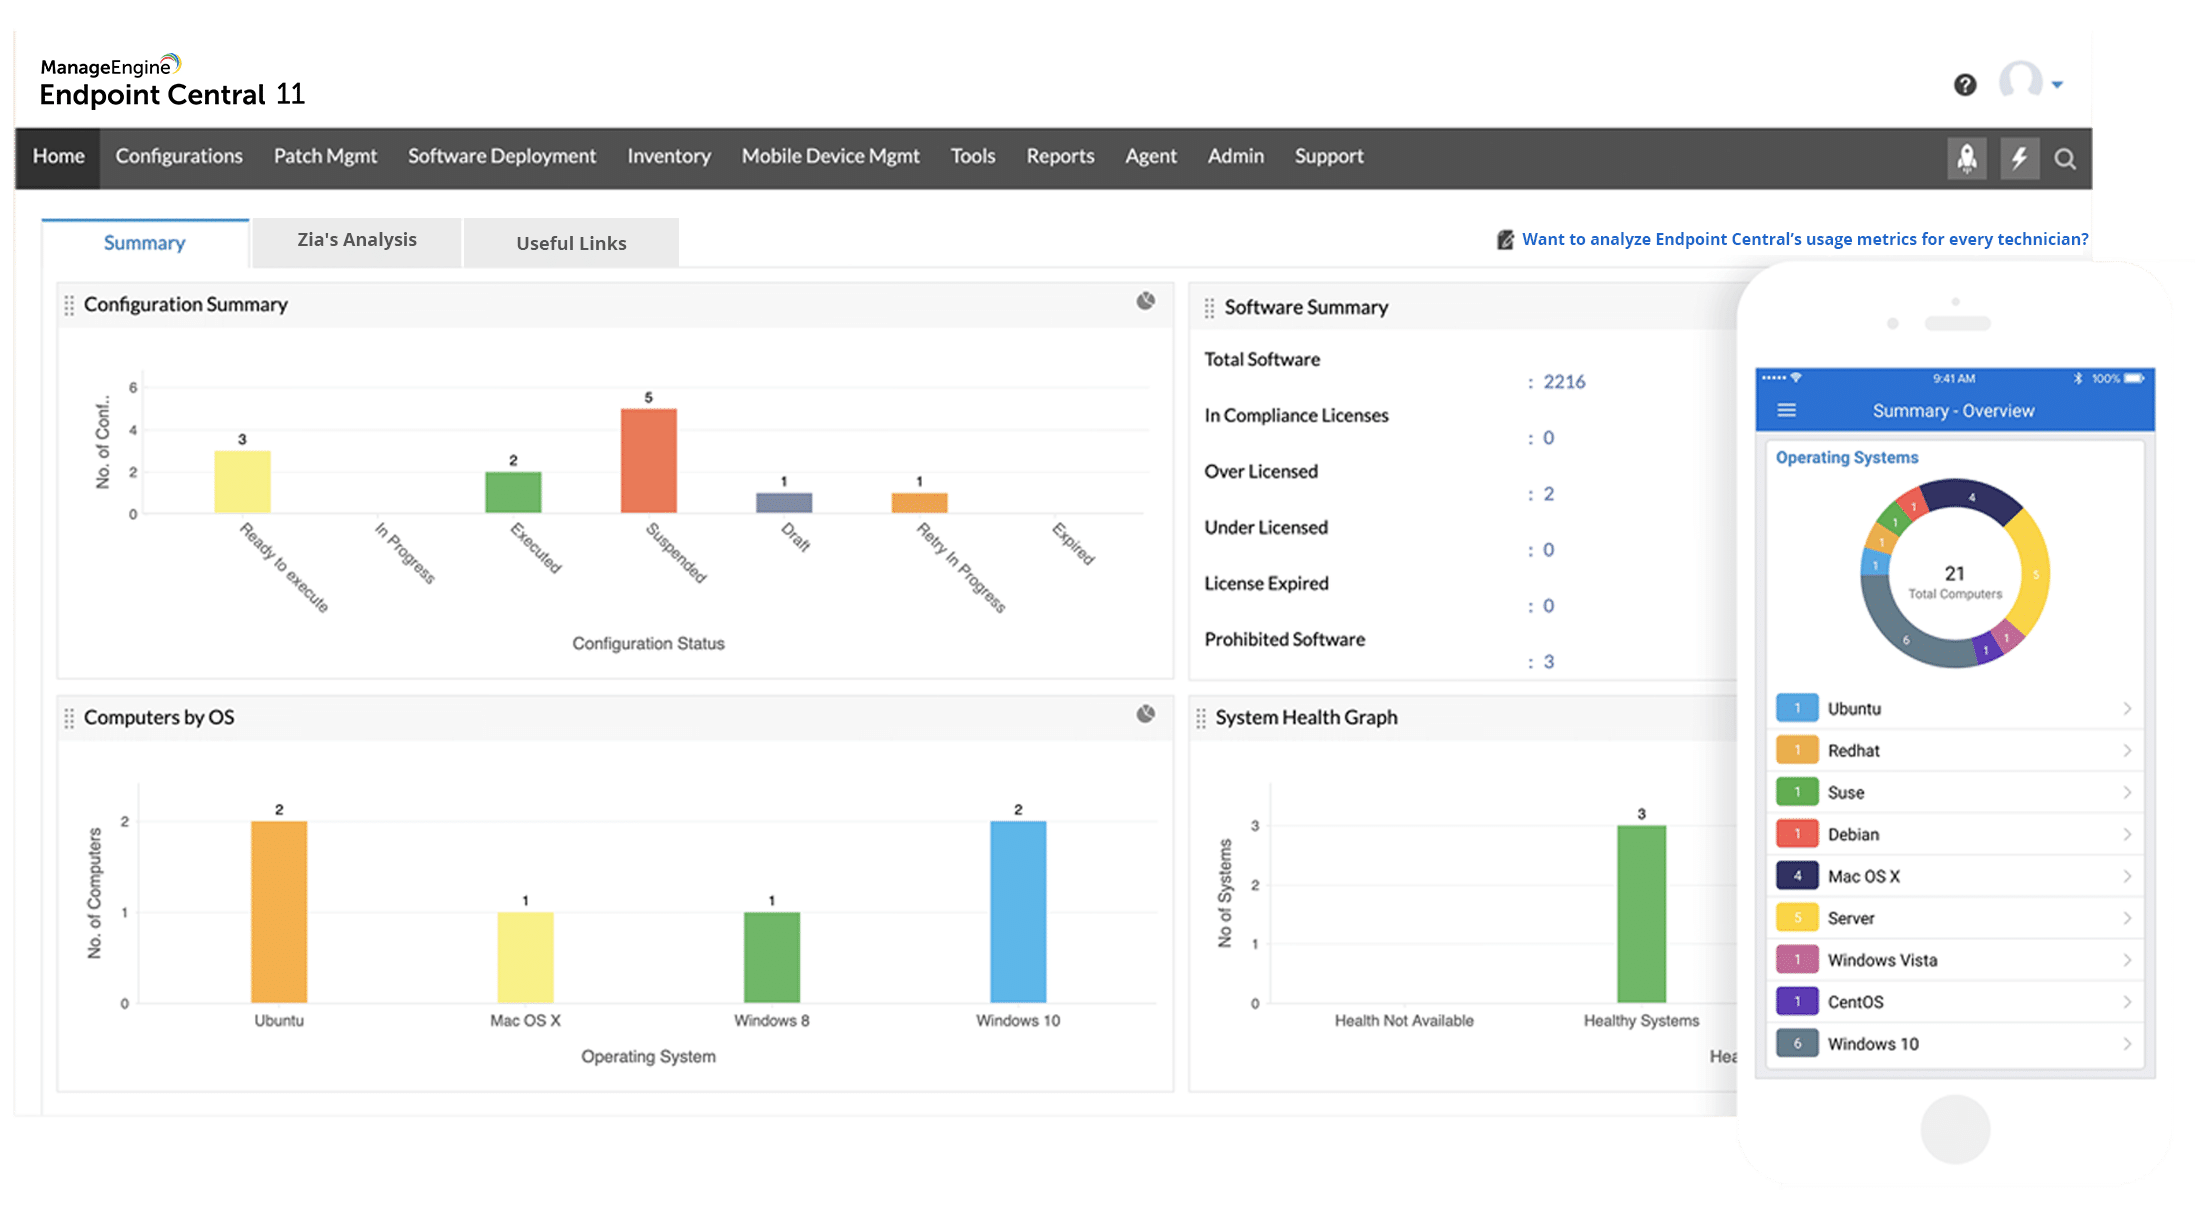Click the orange Suspended bar
The width and height of the screenshot is (2206, 1227).
click(648, 461)
